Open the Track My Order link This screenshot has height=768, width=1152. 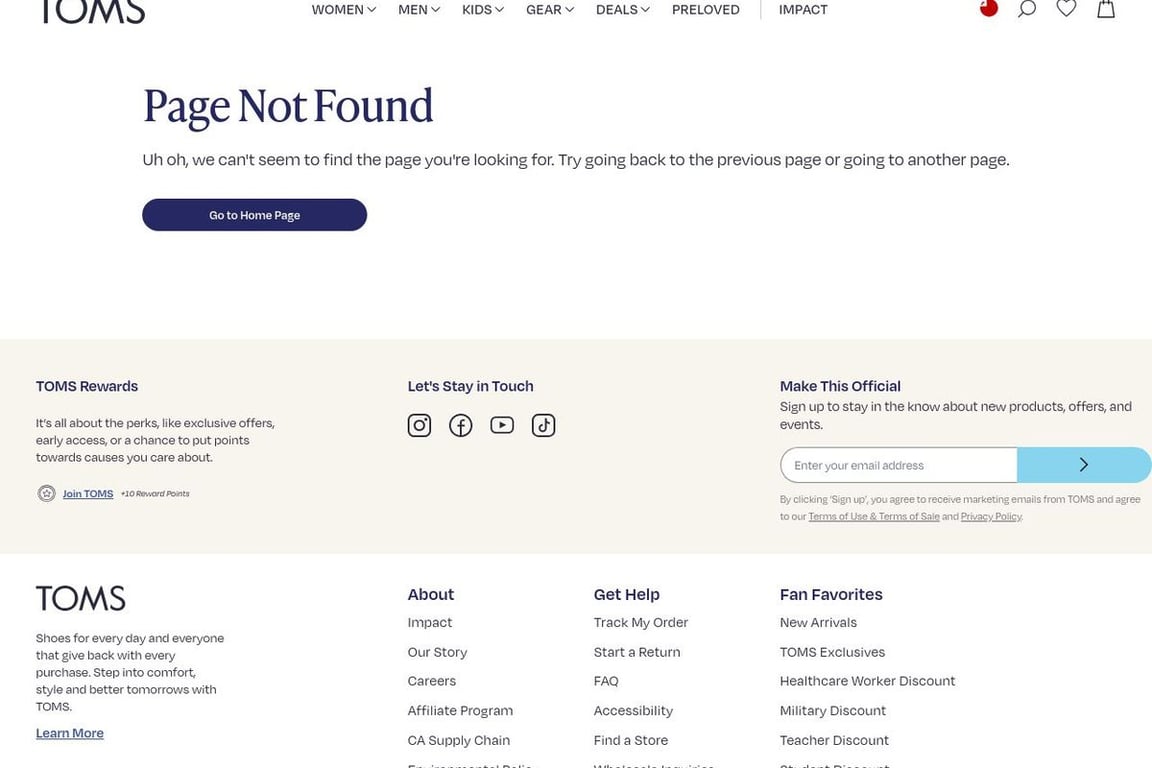[641, 622]
